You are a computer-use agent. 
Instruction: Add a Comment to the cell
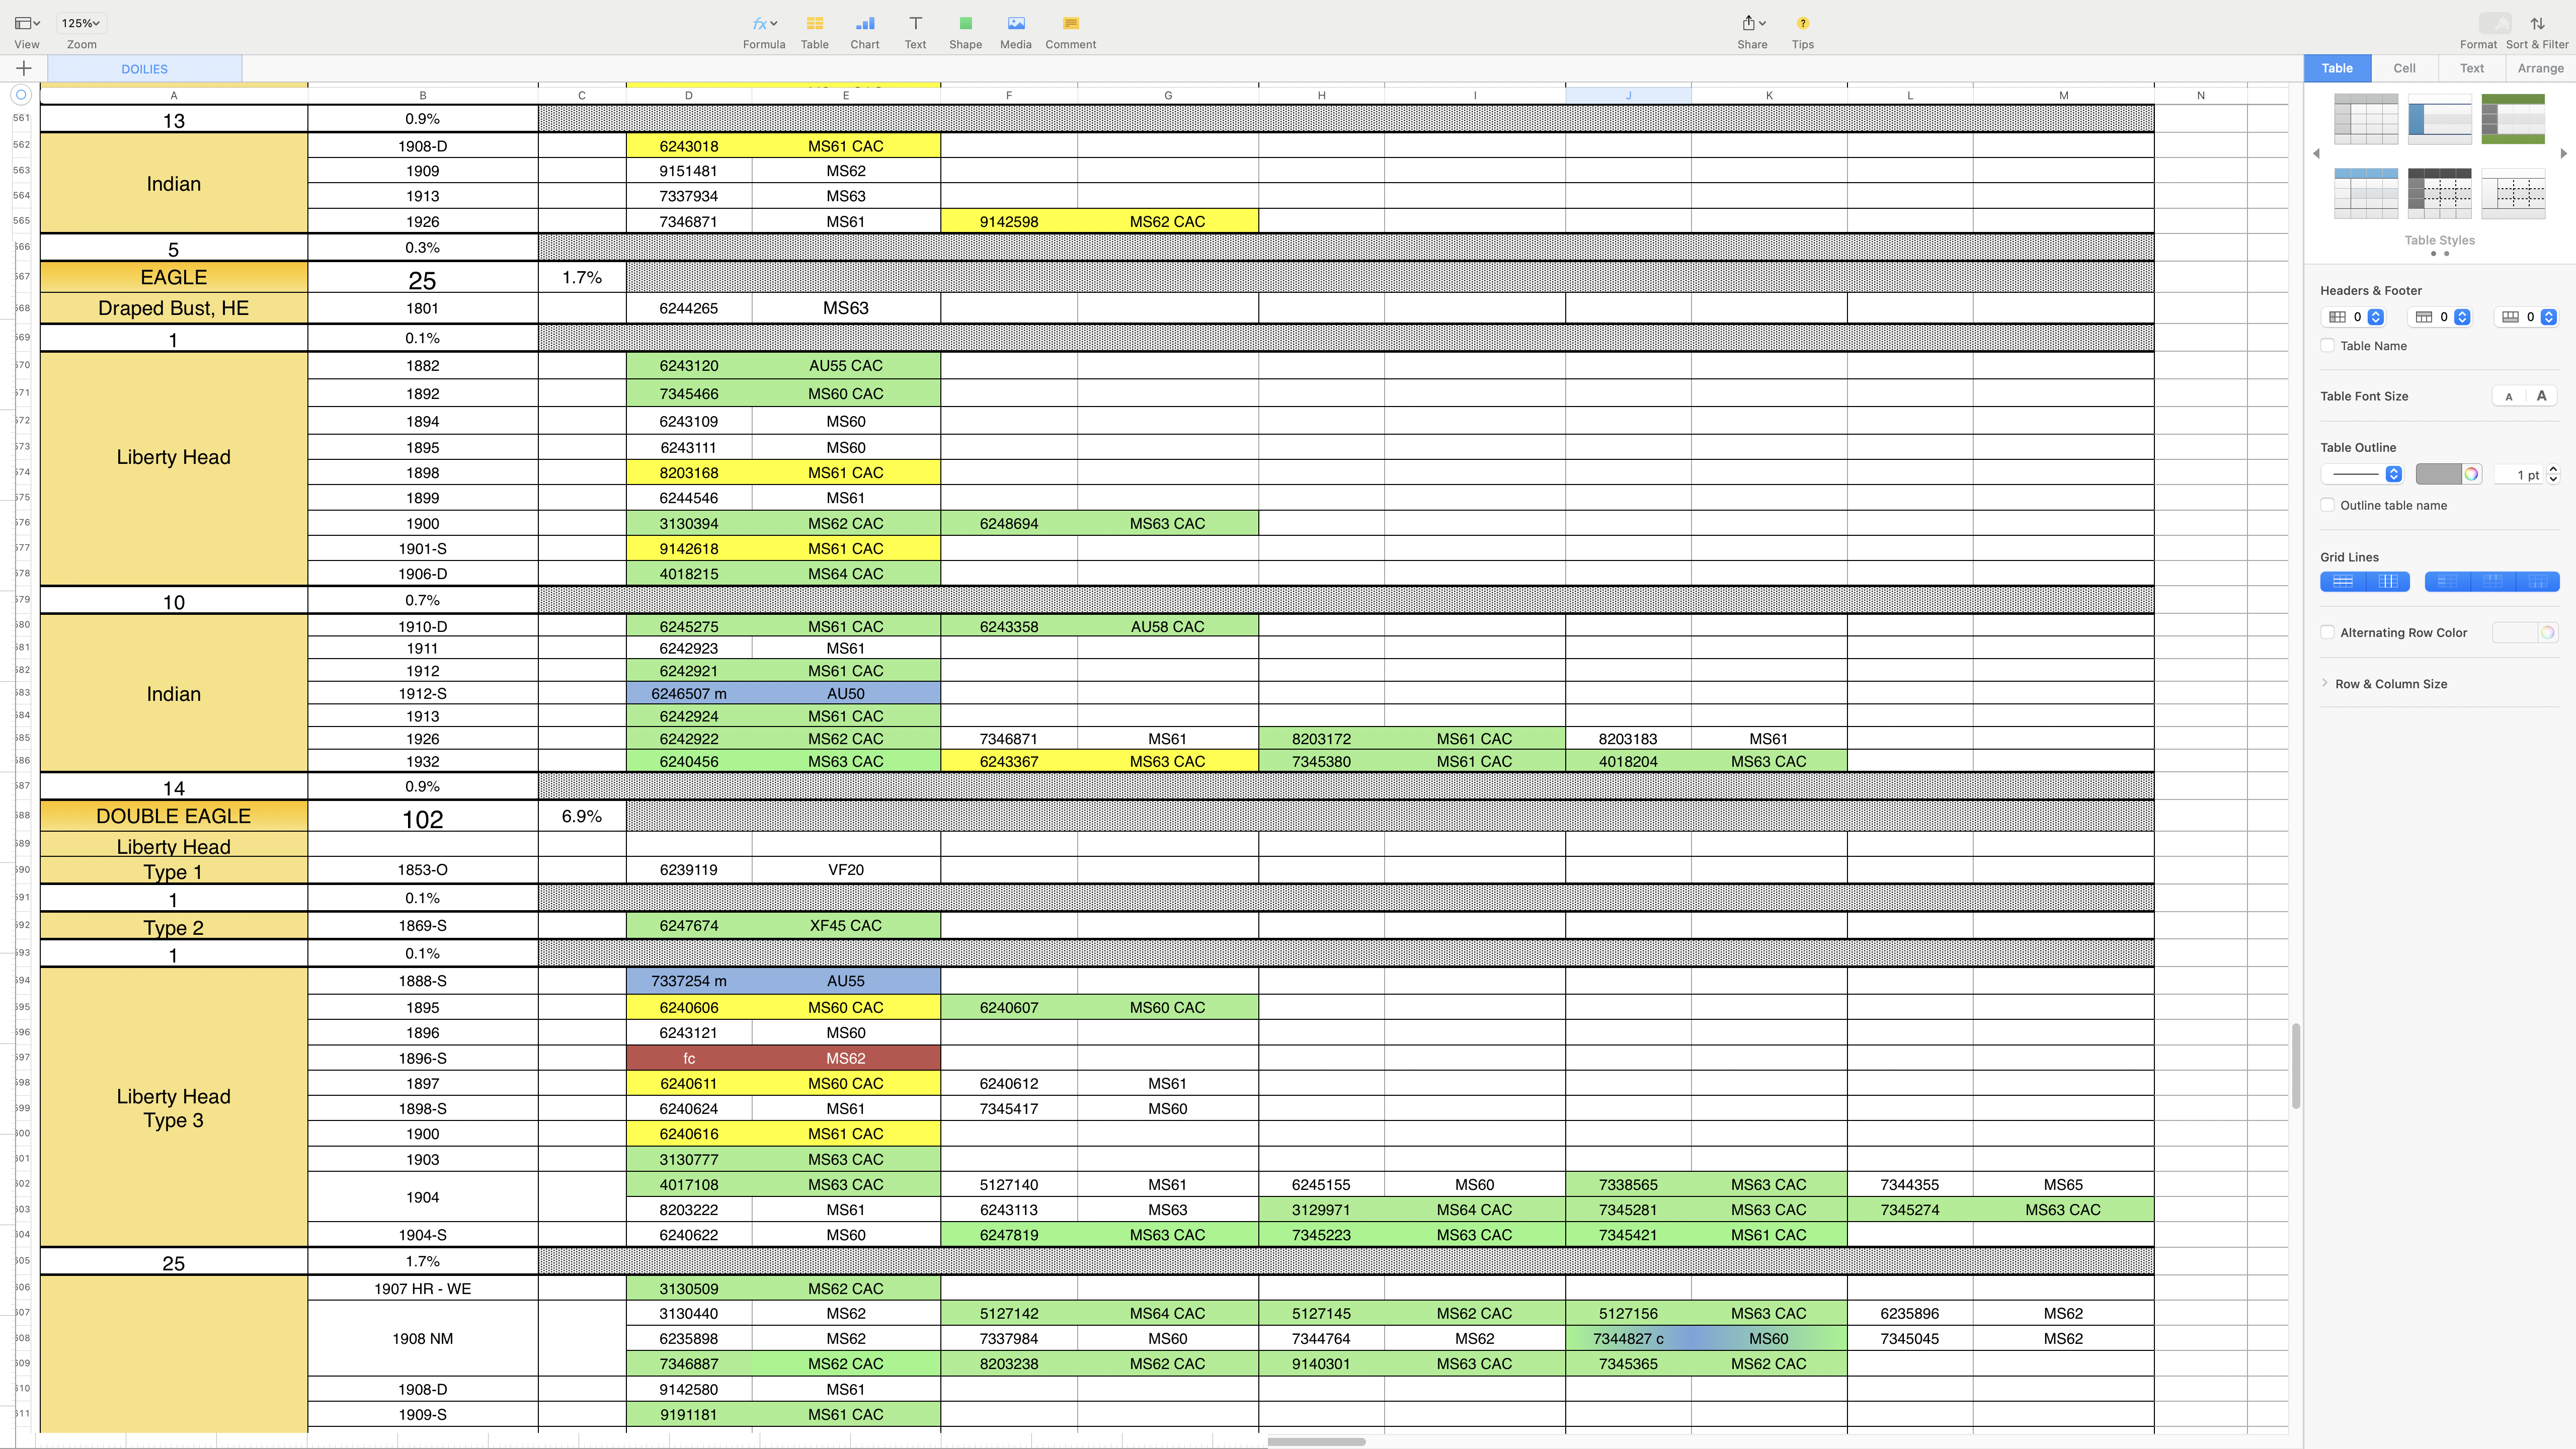1070,24
